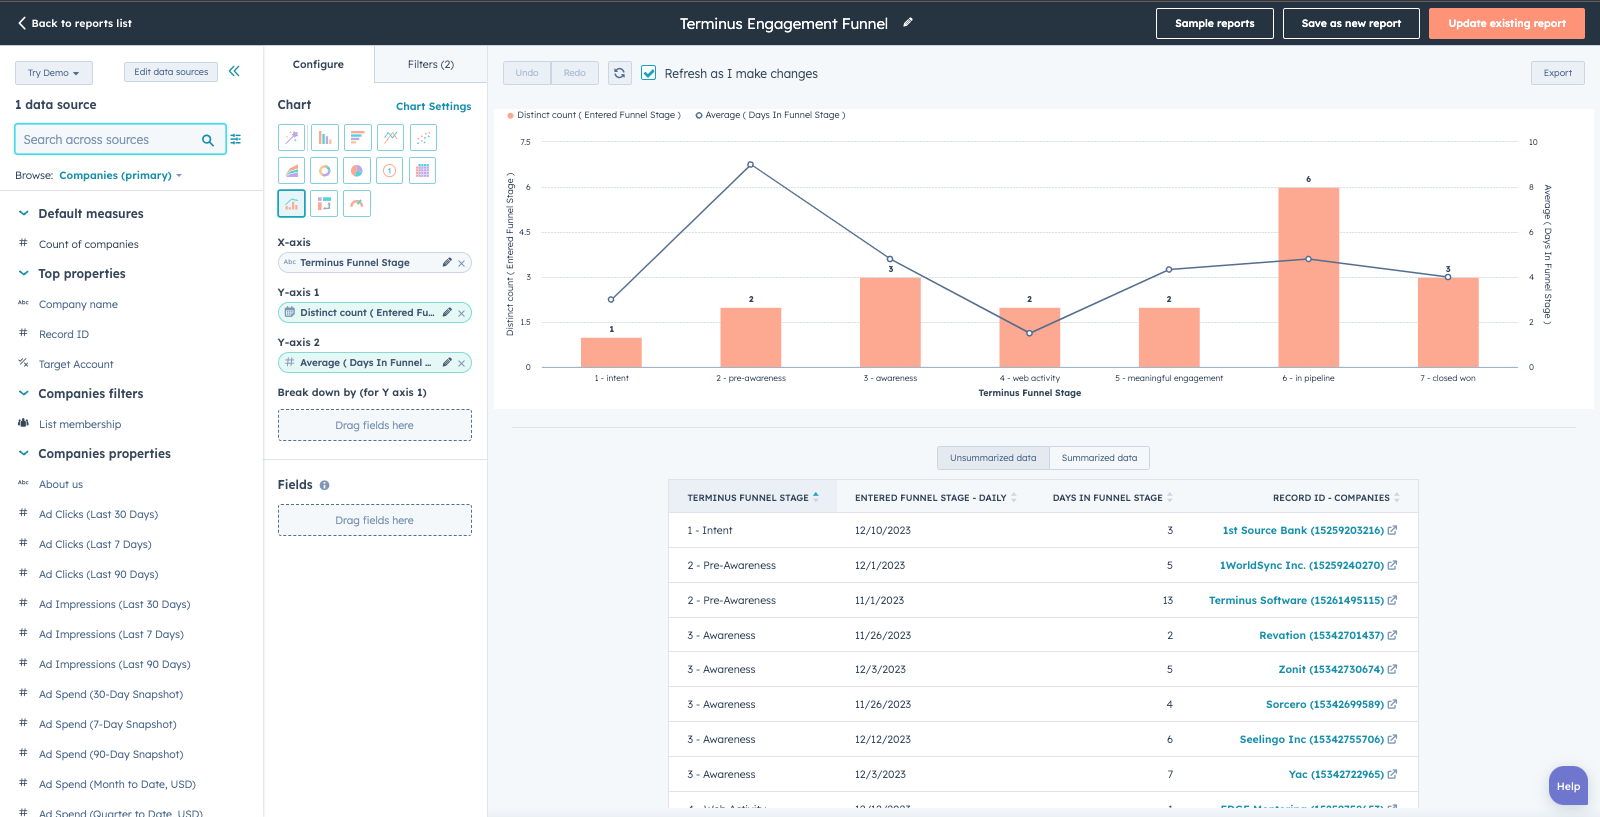This screenshot has height=817, width=1600.
Task: Select the pie chart type
Action: tap(357, 171)
